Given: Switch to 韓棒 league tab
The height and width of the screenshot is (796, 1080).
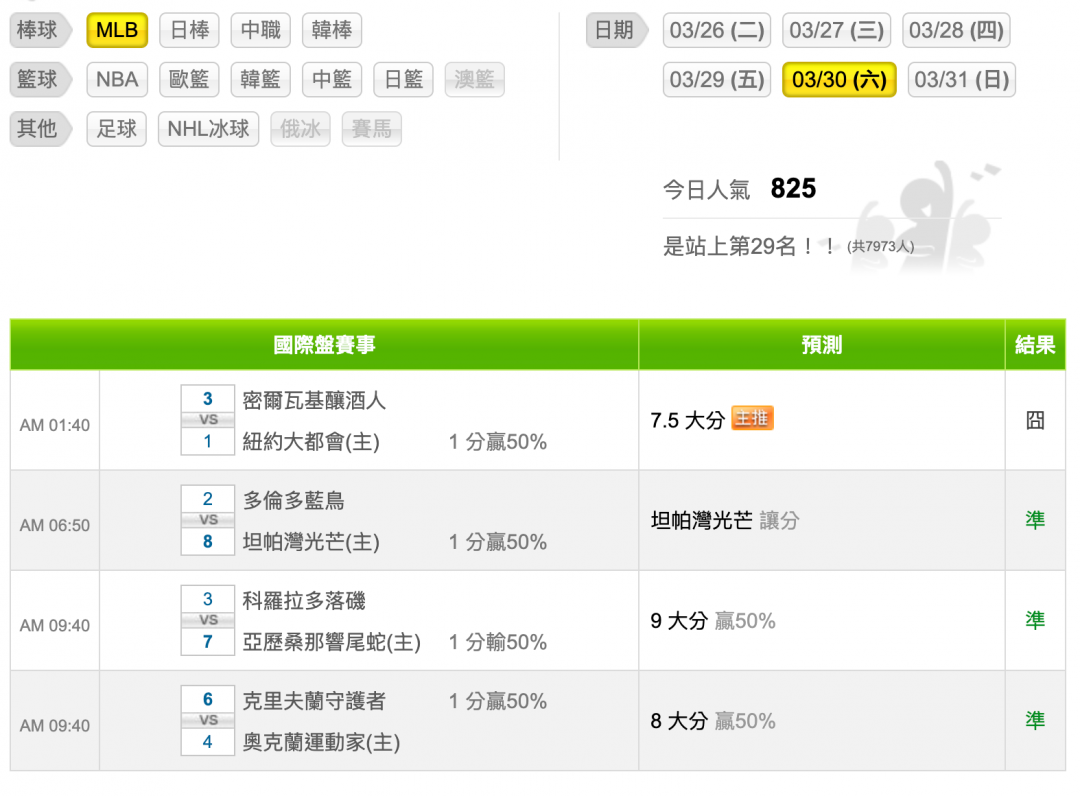Looking at the screenshot, I should tap(332, 30).
